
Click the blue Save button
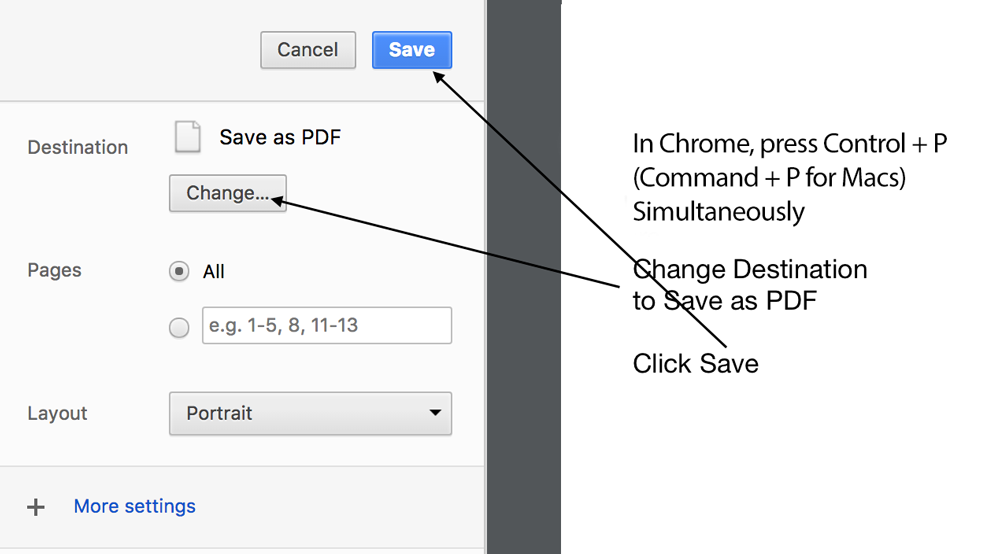(412, 50)
